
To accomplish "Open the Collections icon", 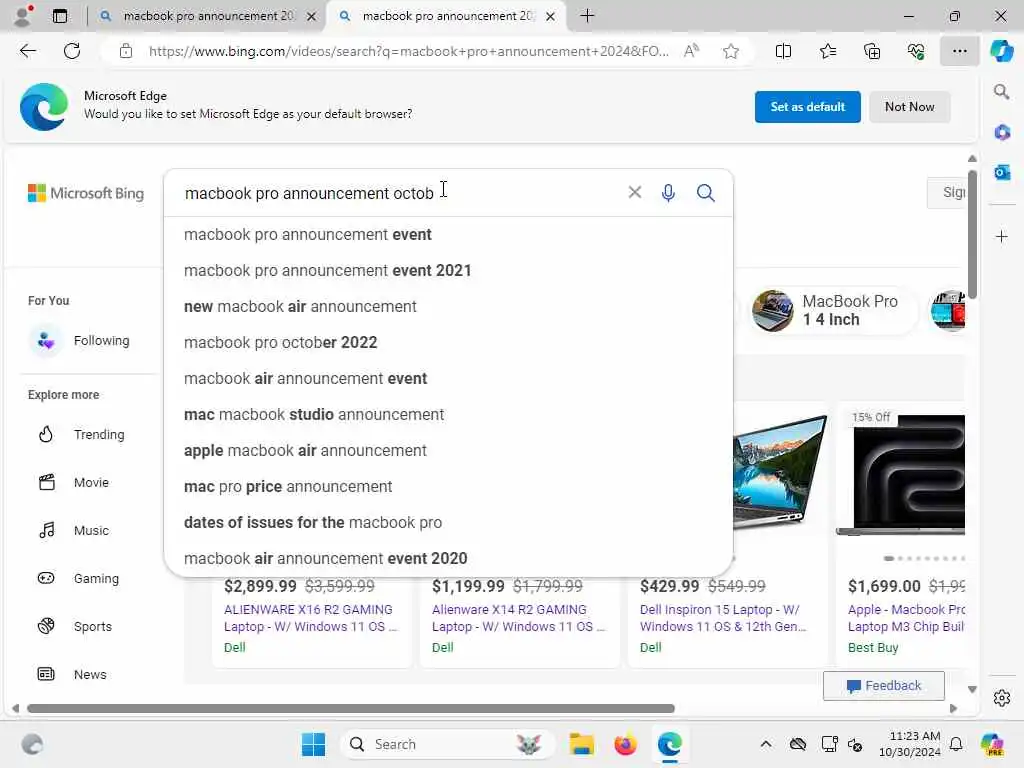I will [872, 51].
